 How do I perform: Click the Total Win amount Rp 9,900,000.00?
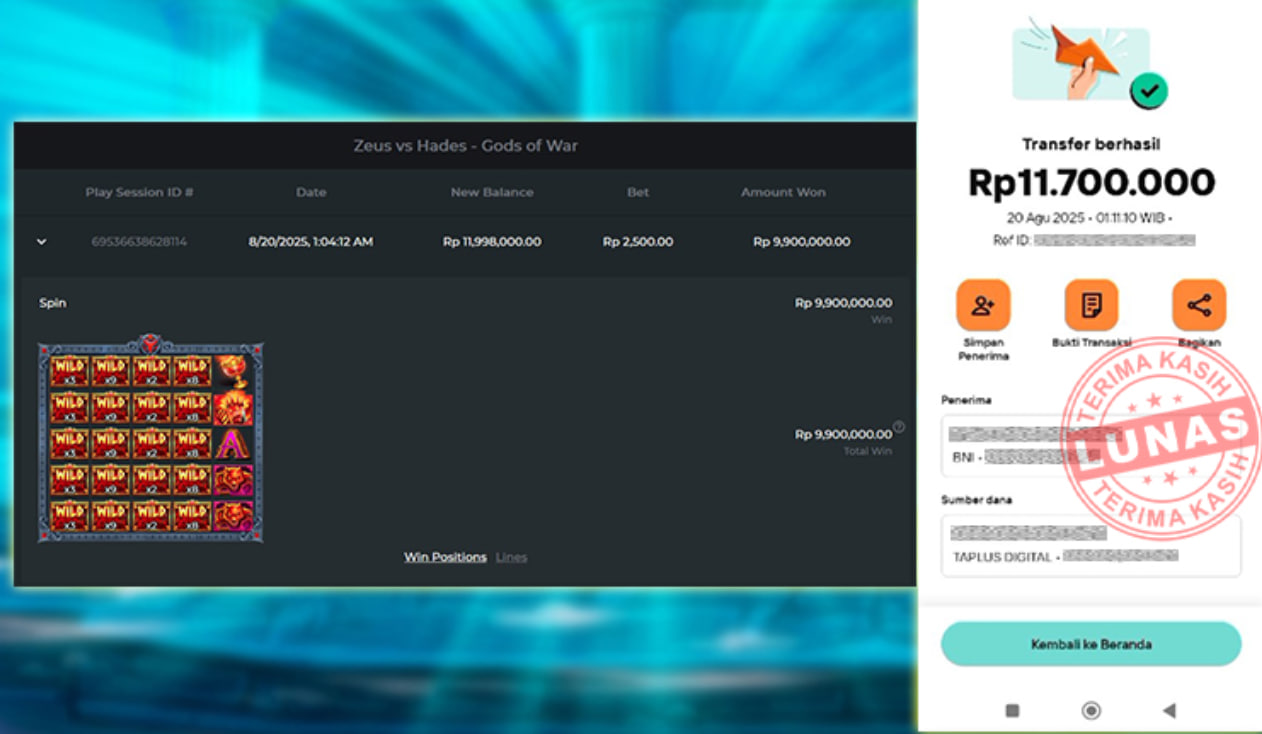point(843,434)
